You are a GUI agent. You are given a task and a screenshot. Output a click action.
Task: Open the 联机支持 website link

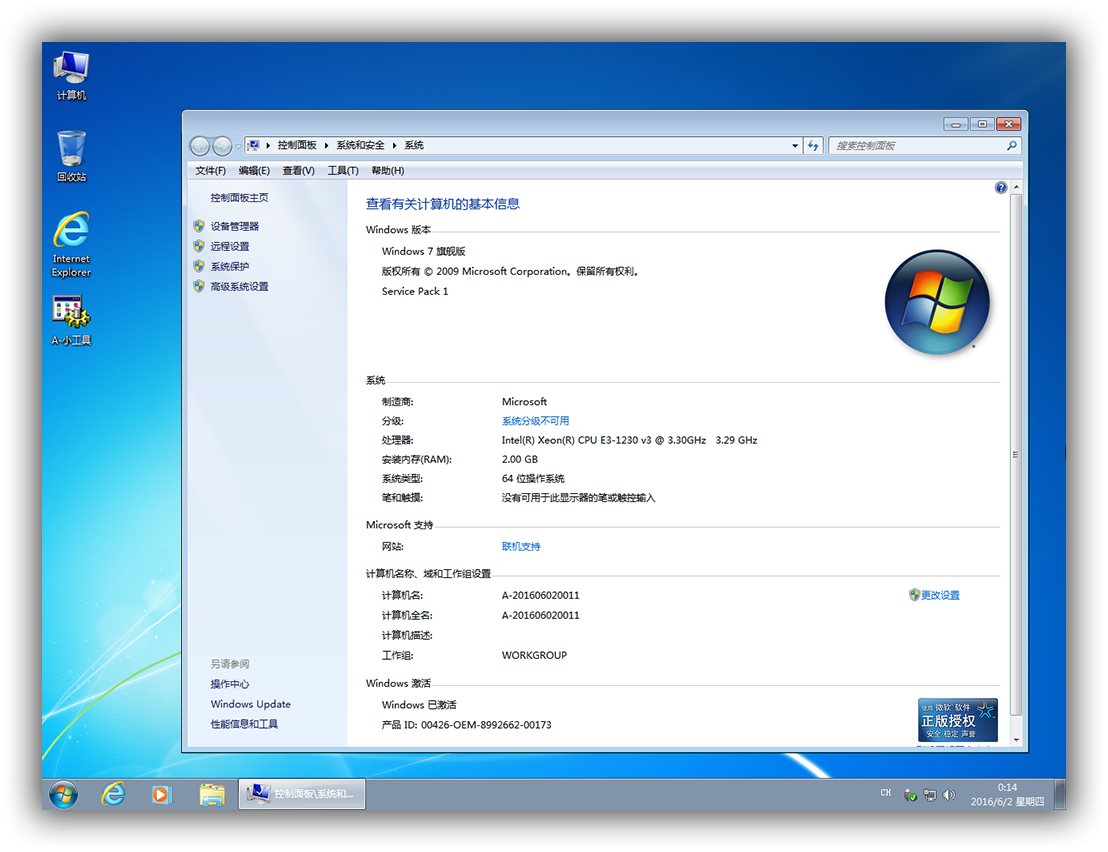click(x=521, y=546)
